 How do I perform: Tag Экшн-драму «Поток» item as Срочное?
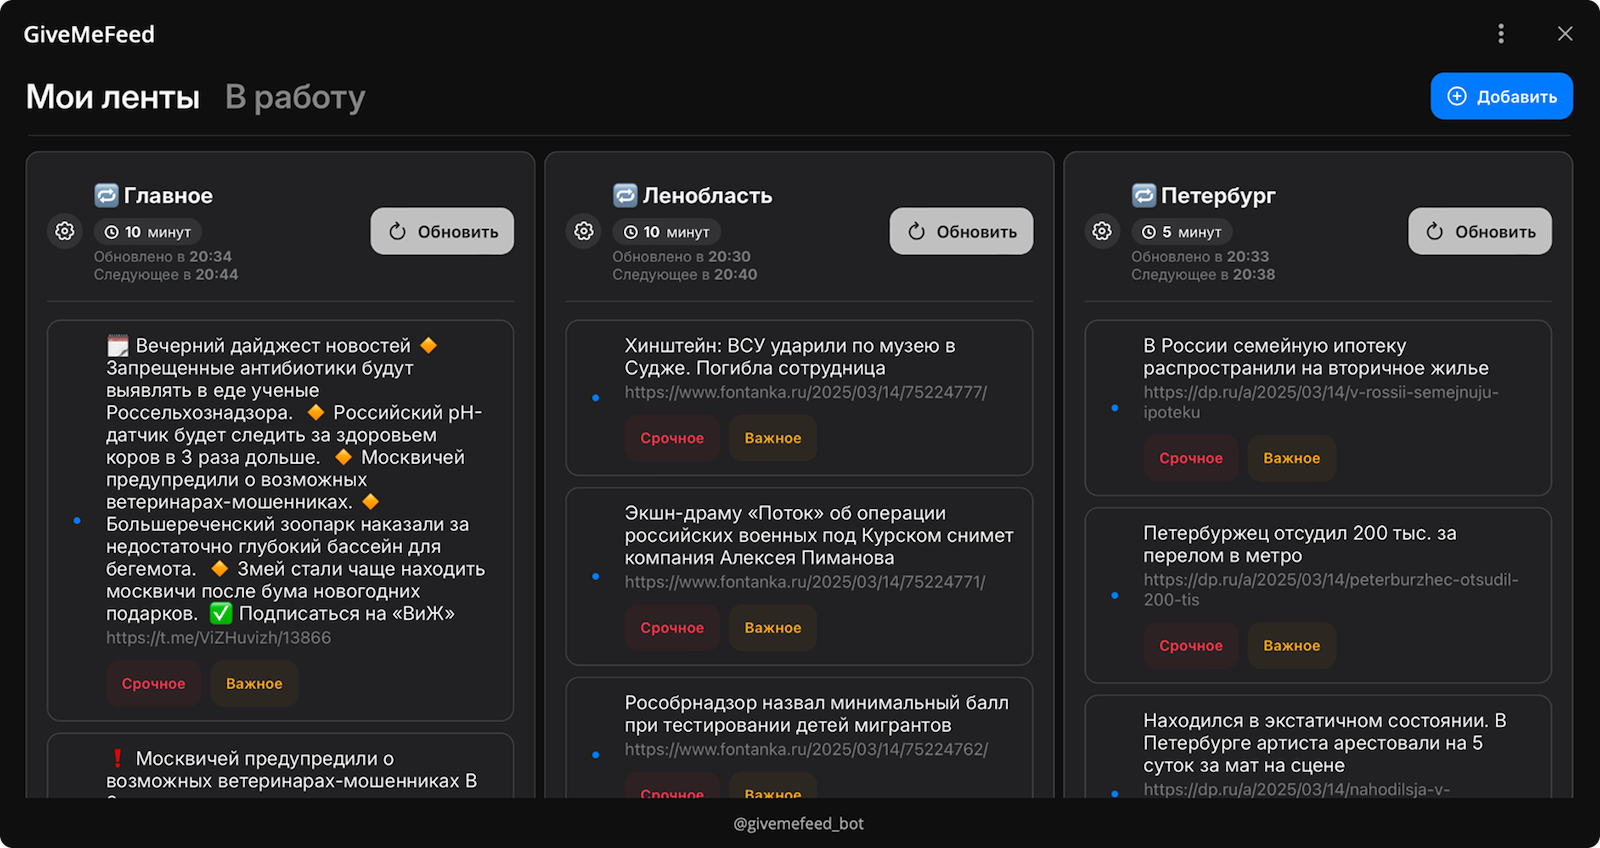(672, 628)
